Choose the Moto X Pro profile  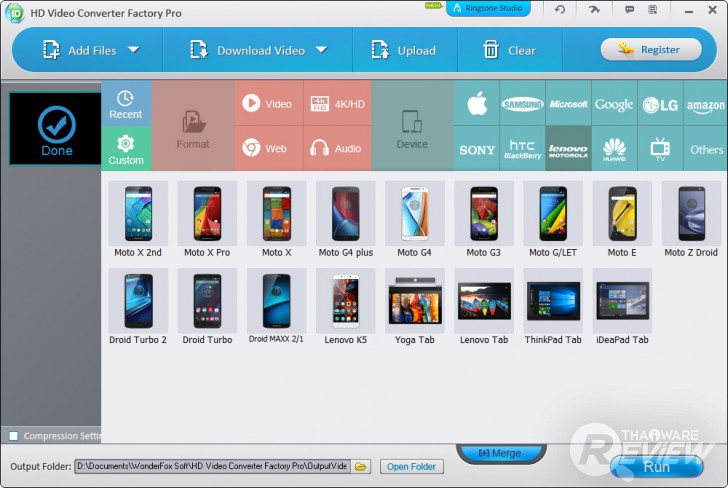click(207, 220)
